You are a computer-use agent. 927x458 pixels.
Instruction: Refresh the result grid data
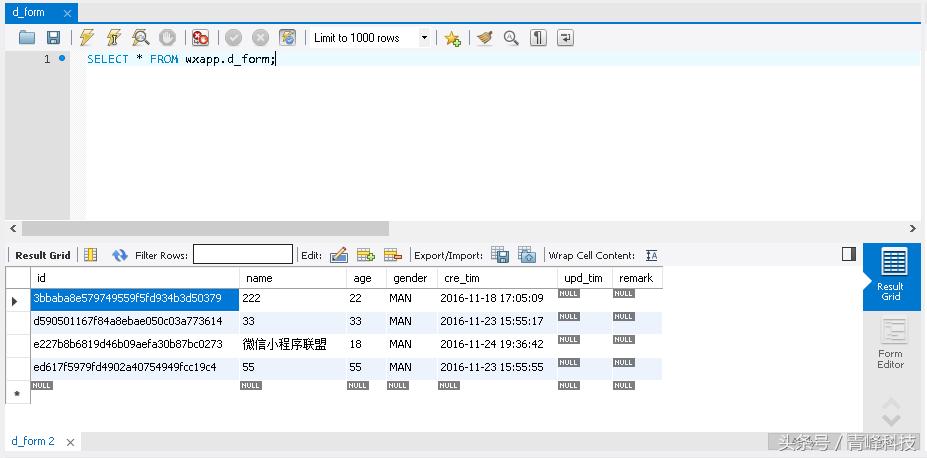point(120,255)
